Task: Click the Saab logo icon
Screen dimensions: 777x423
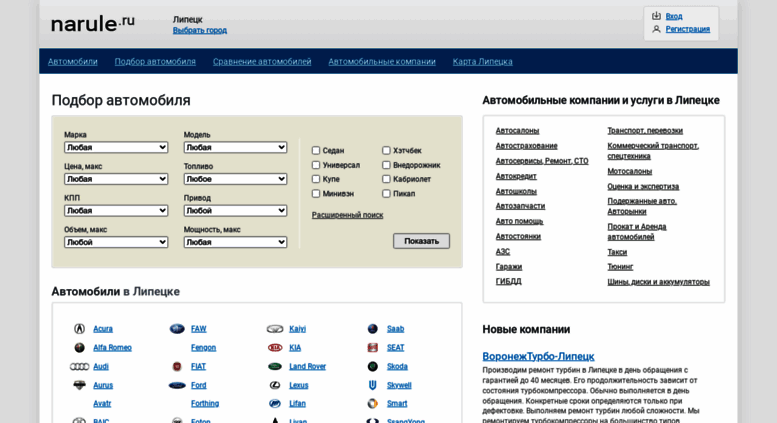Action: pos(373,328)
